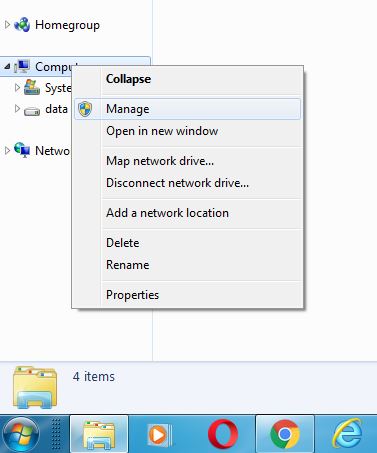
Task: Expand the Homegroup tree node
Action: (x=7, y=25)
